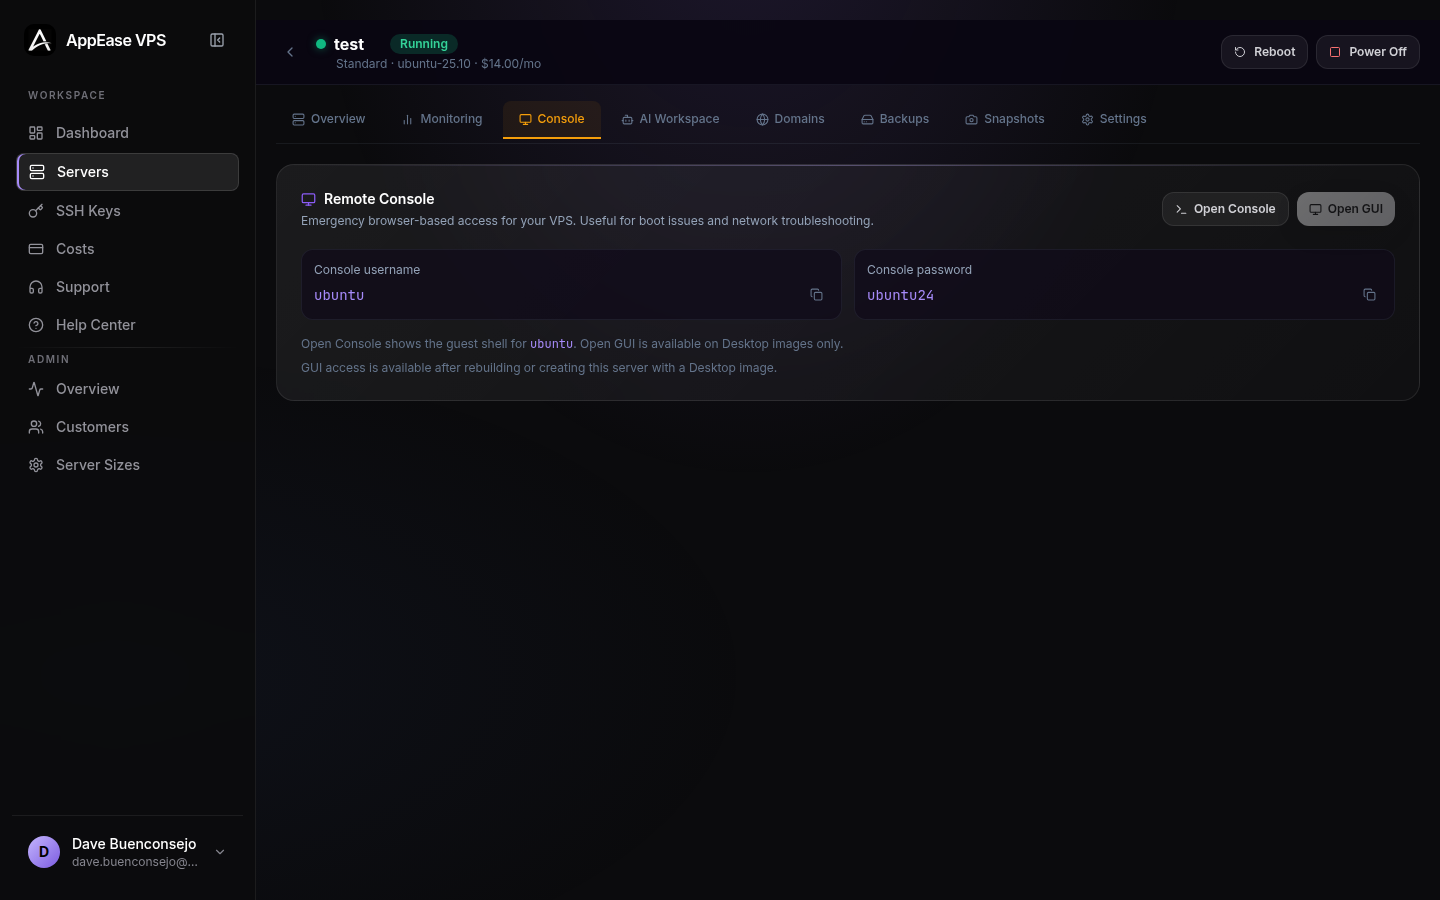Switch to the server Overview tab
The height and width of the screenshot is (900, 1440).
click(x=328, y=119)
